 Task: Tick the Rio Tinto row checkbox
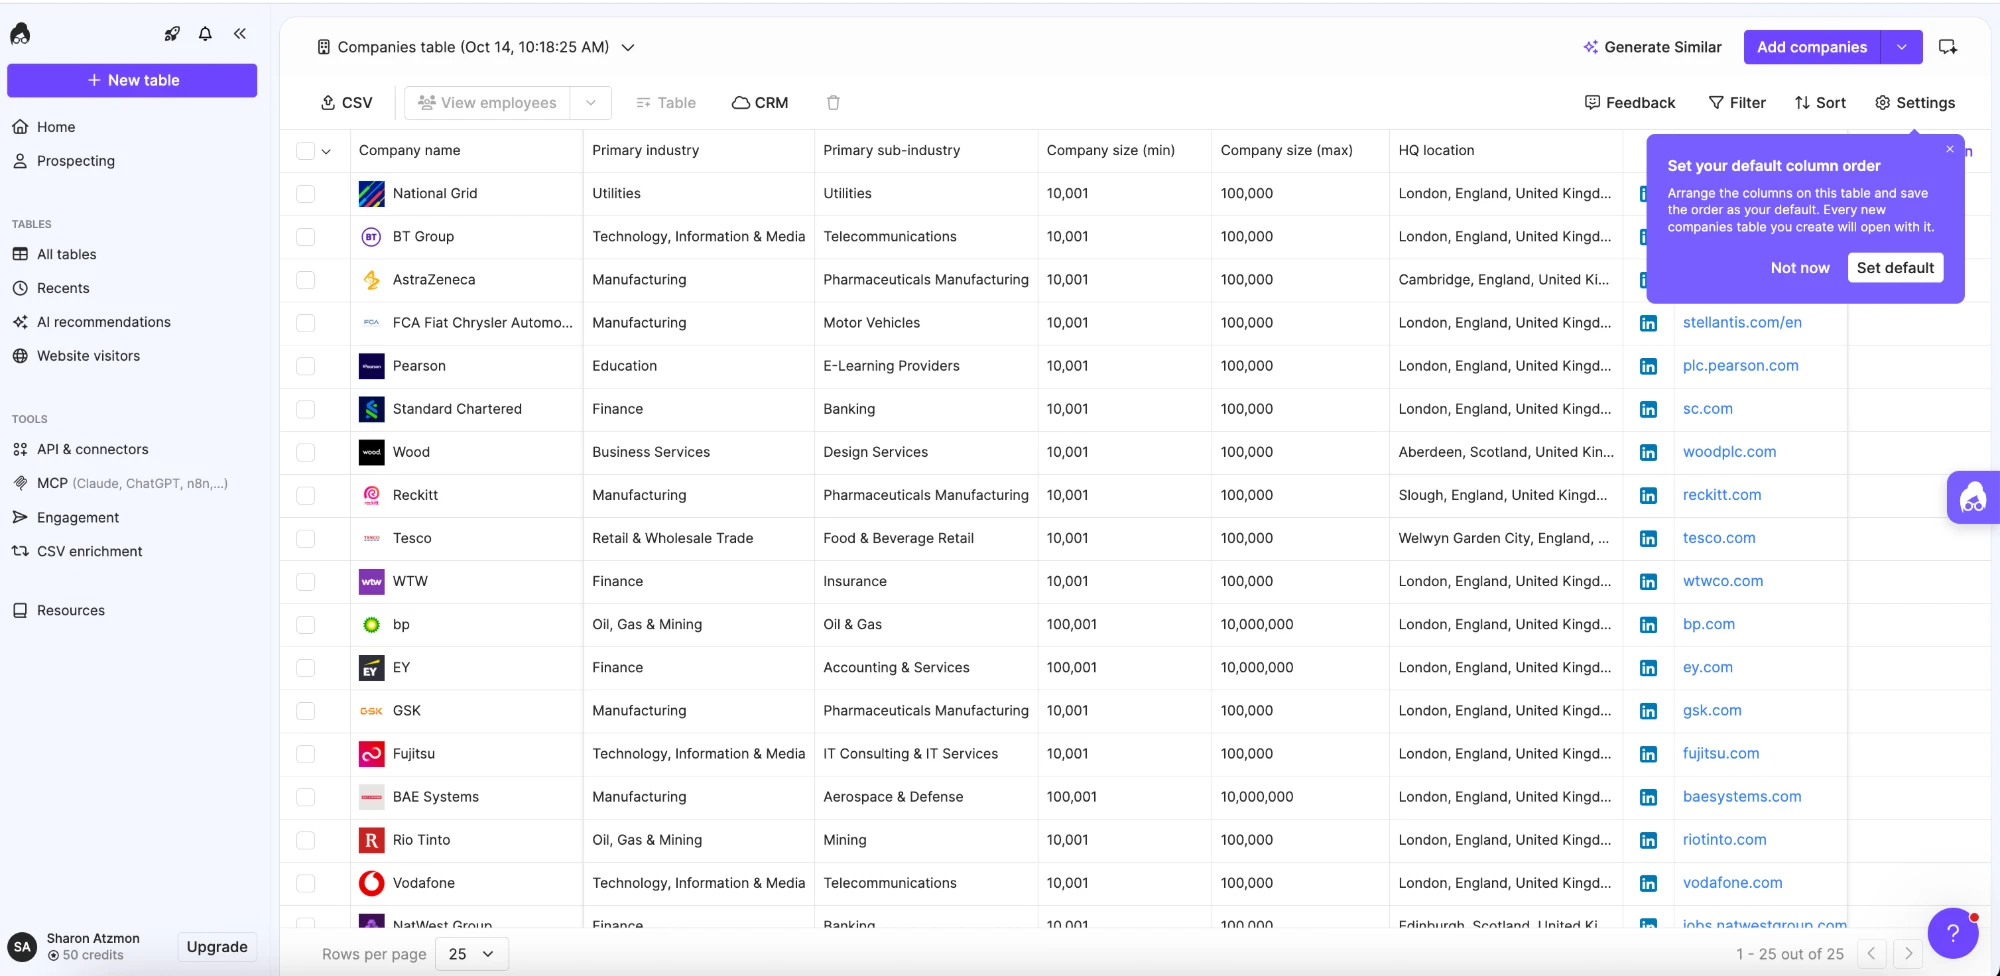pyautogui.click(x=306, y=840)
